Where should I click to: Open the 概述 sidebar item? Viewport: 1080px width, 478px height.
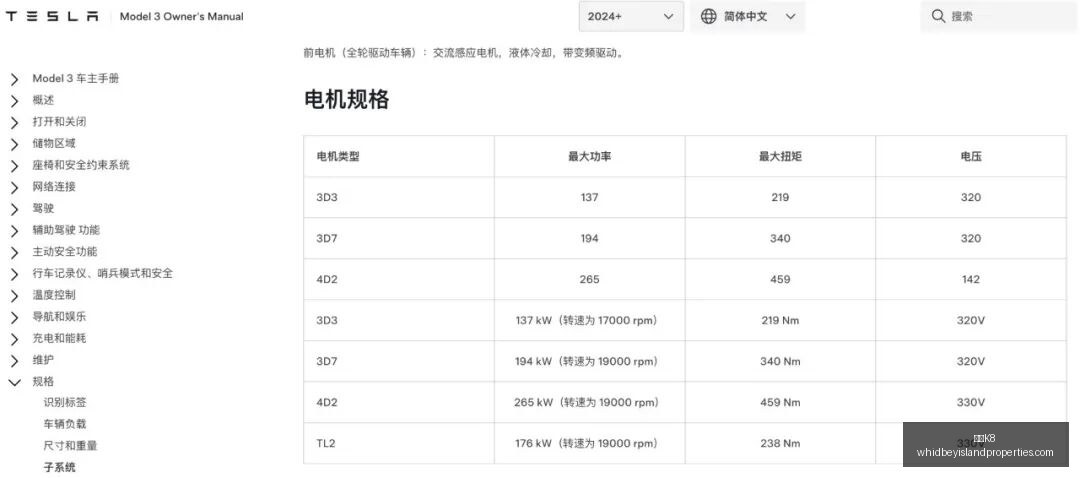43,100
